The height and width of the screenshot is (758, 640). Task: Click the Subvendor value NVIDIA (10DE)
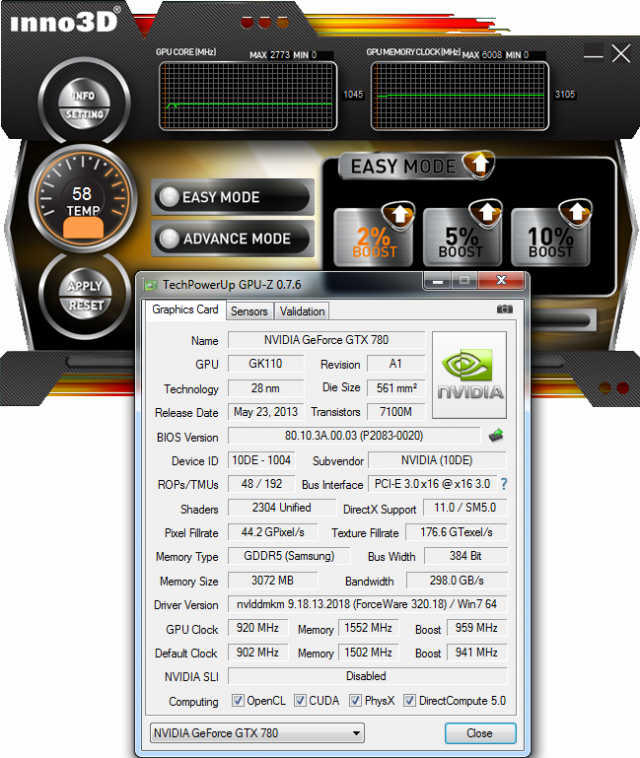click(x=437, y=460)
